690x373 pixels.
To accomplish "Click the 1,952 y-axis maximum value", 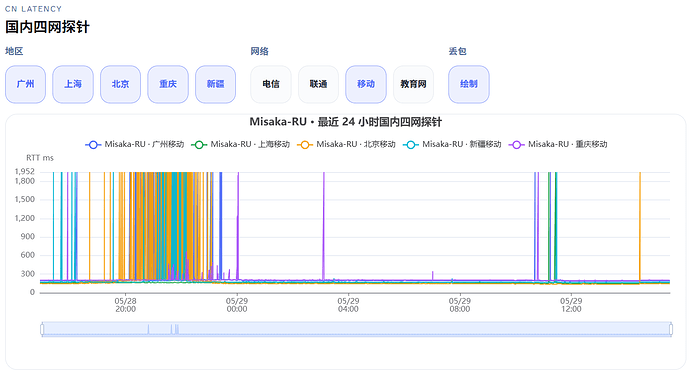I will coord(25,172).
